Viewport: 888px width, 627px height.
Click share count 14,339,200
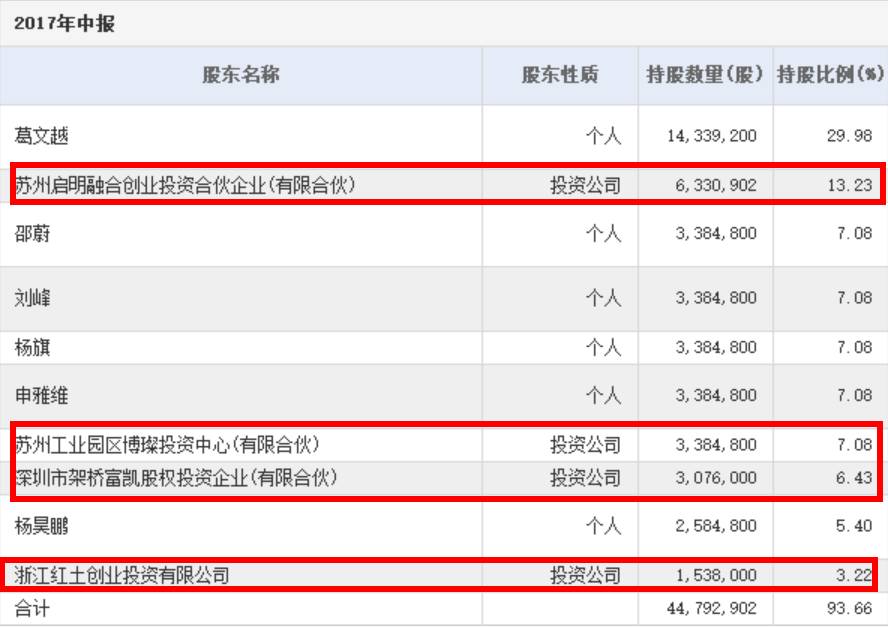click(x=712, y=136)
